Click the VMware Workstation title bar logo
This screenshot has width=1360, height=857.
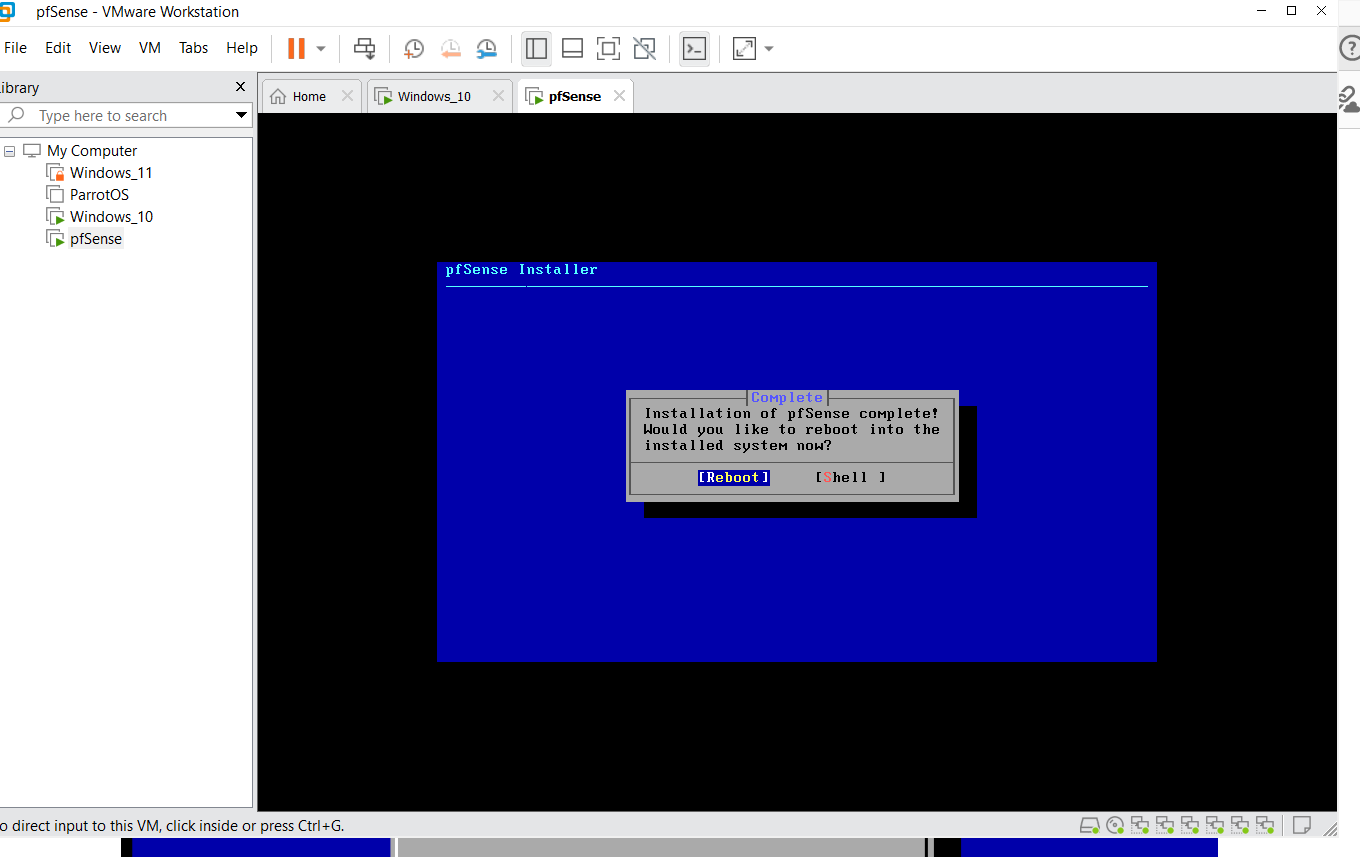click(7, 11)
